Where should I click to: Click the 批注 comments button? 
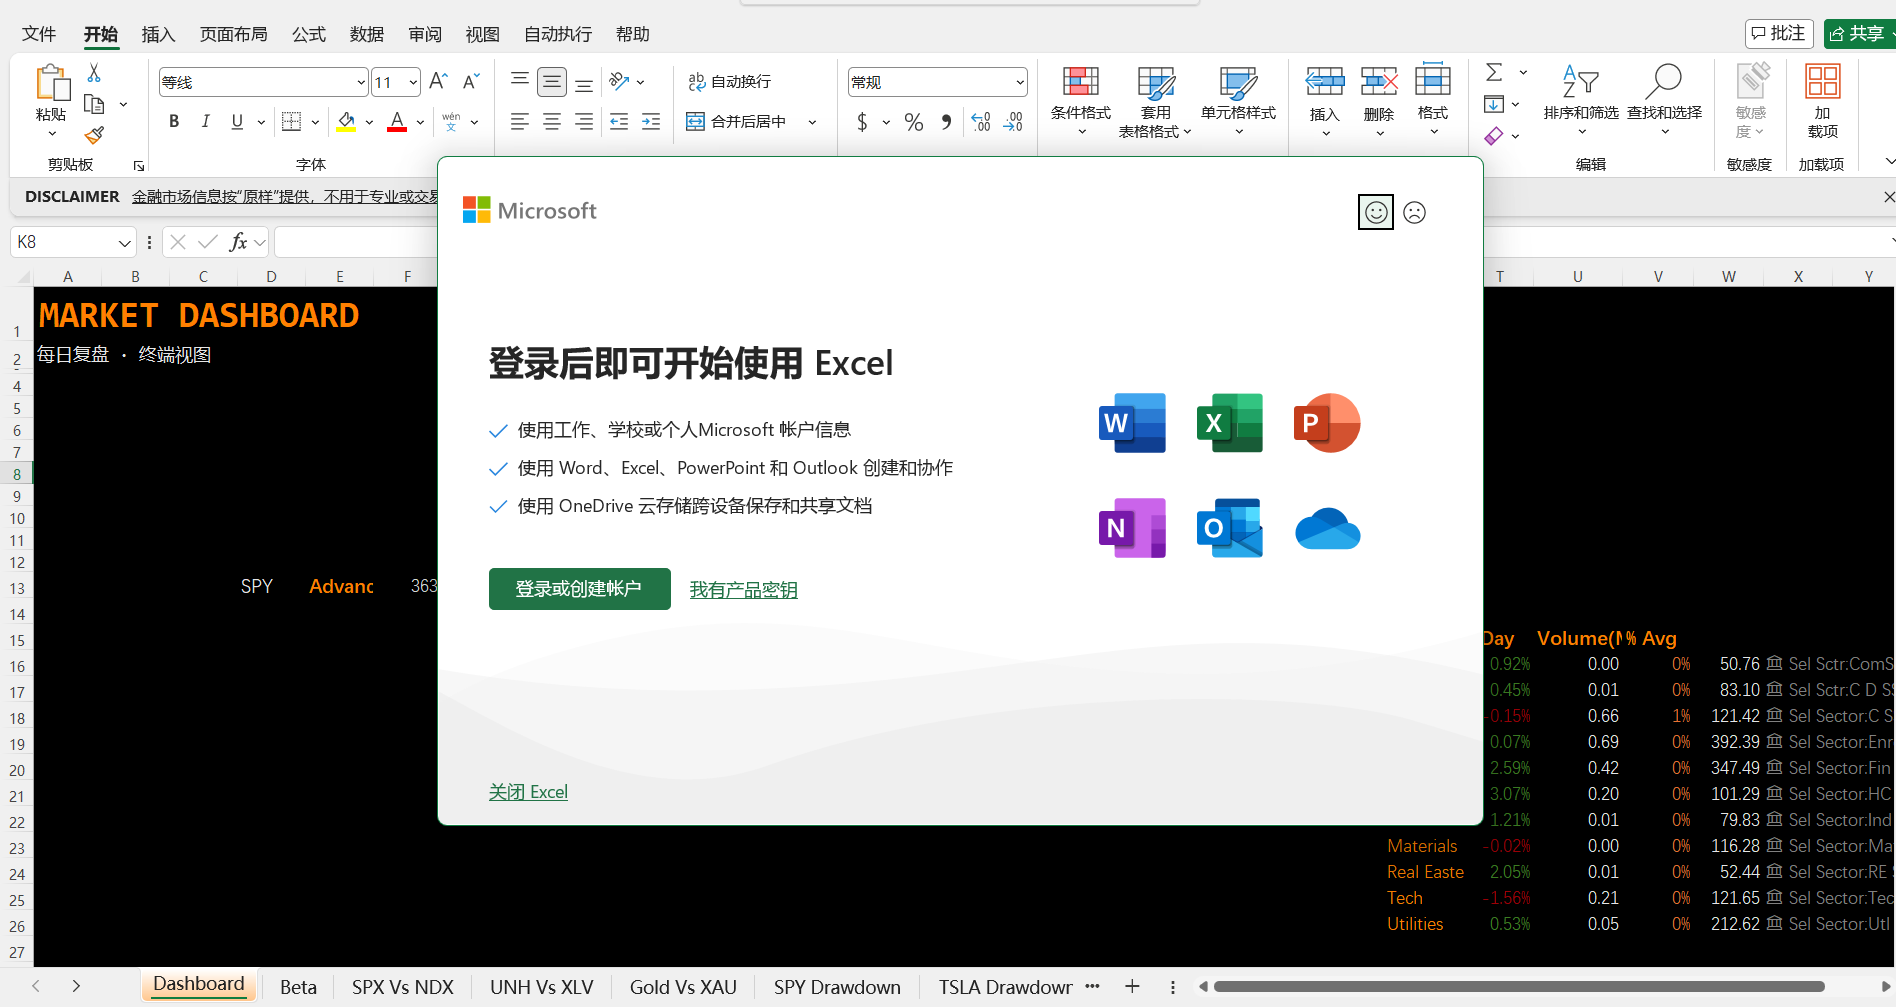pos(1779,34)
